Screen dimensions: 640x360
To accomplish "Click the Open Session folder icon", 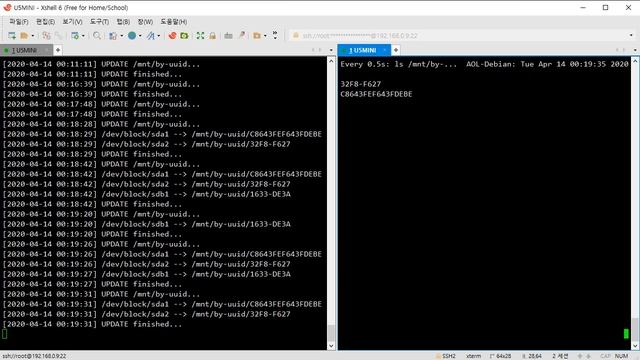I will point(24,36).
